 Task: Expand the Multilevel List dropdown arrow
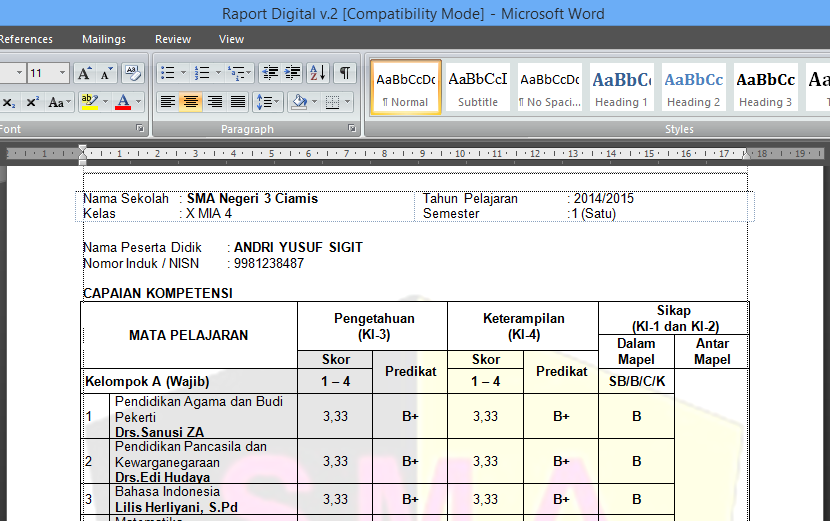tap(250, 73)
